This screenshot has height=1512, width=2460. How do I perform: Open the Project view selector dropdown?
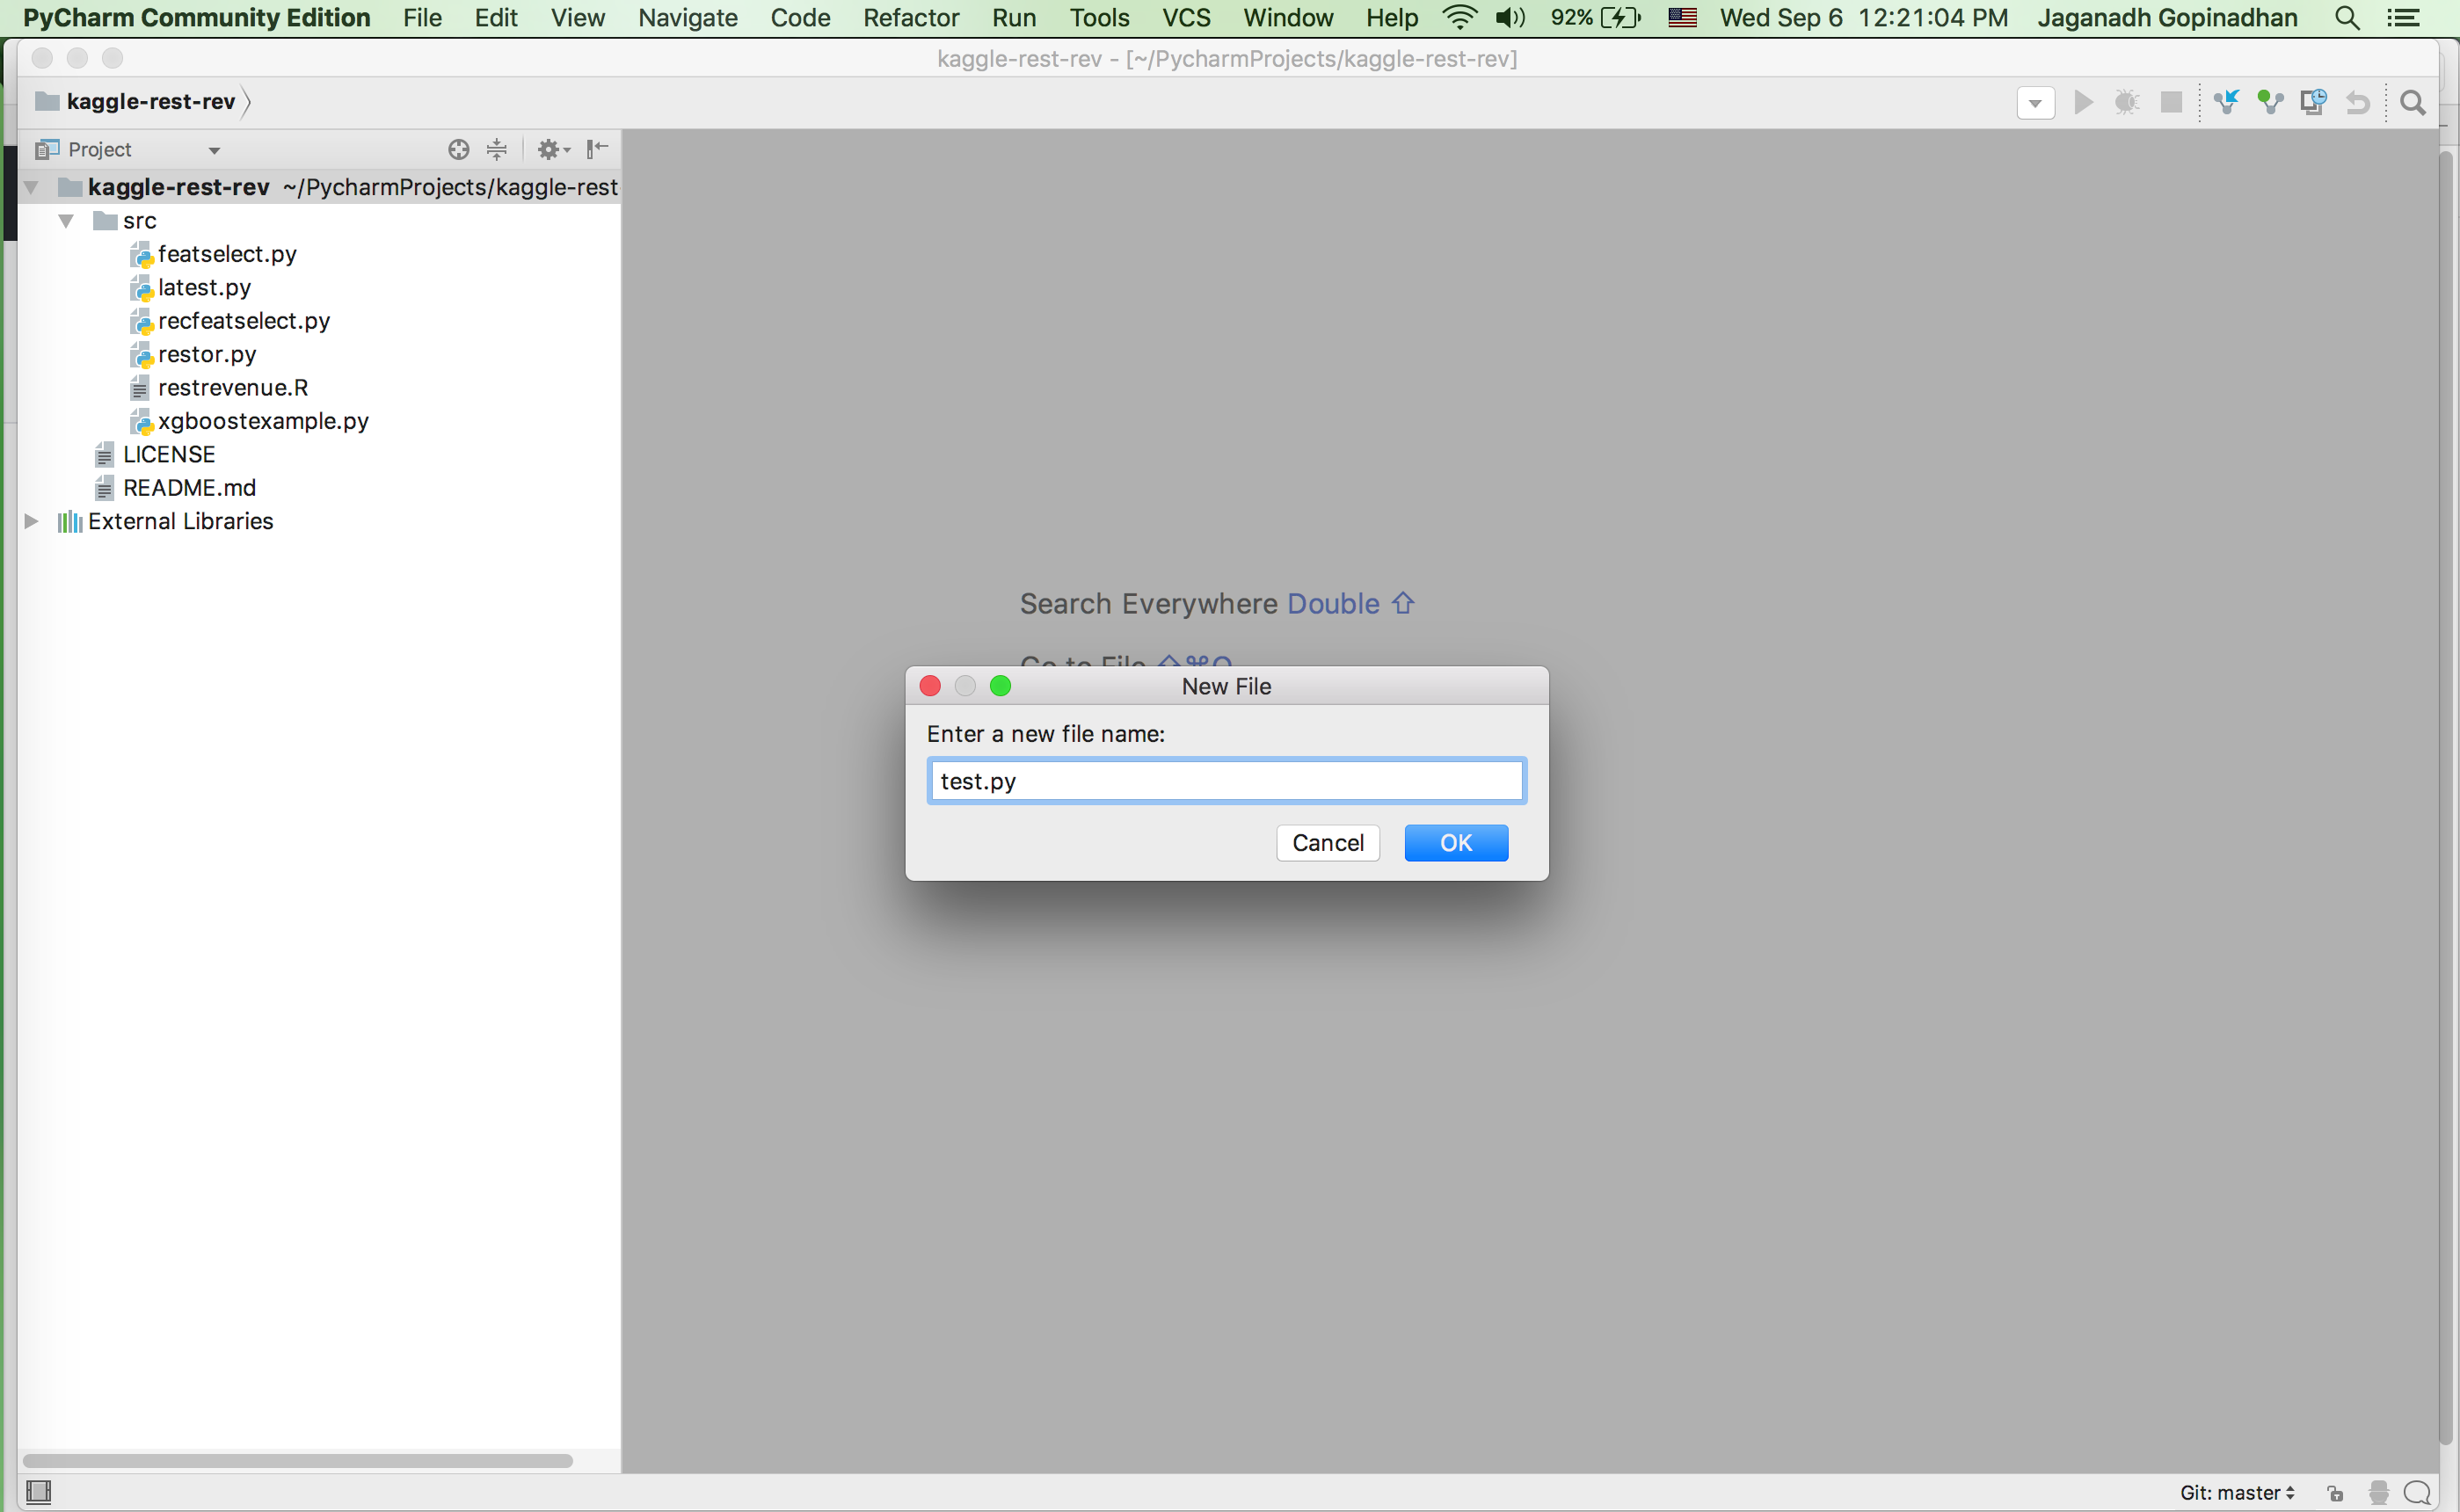click(x=213, y=150)
